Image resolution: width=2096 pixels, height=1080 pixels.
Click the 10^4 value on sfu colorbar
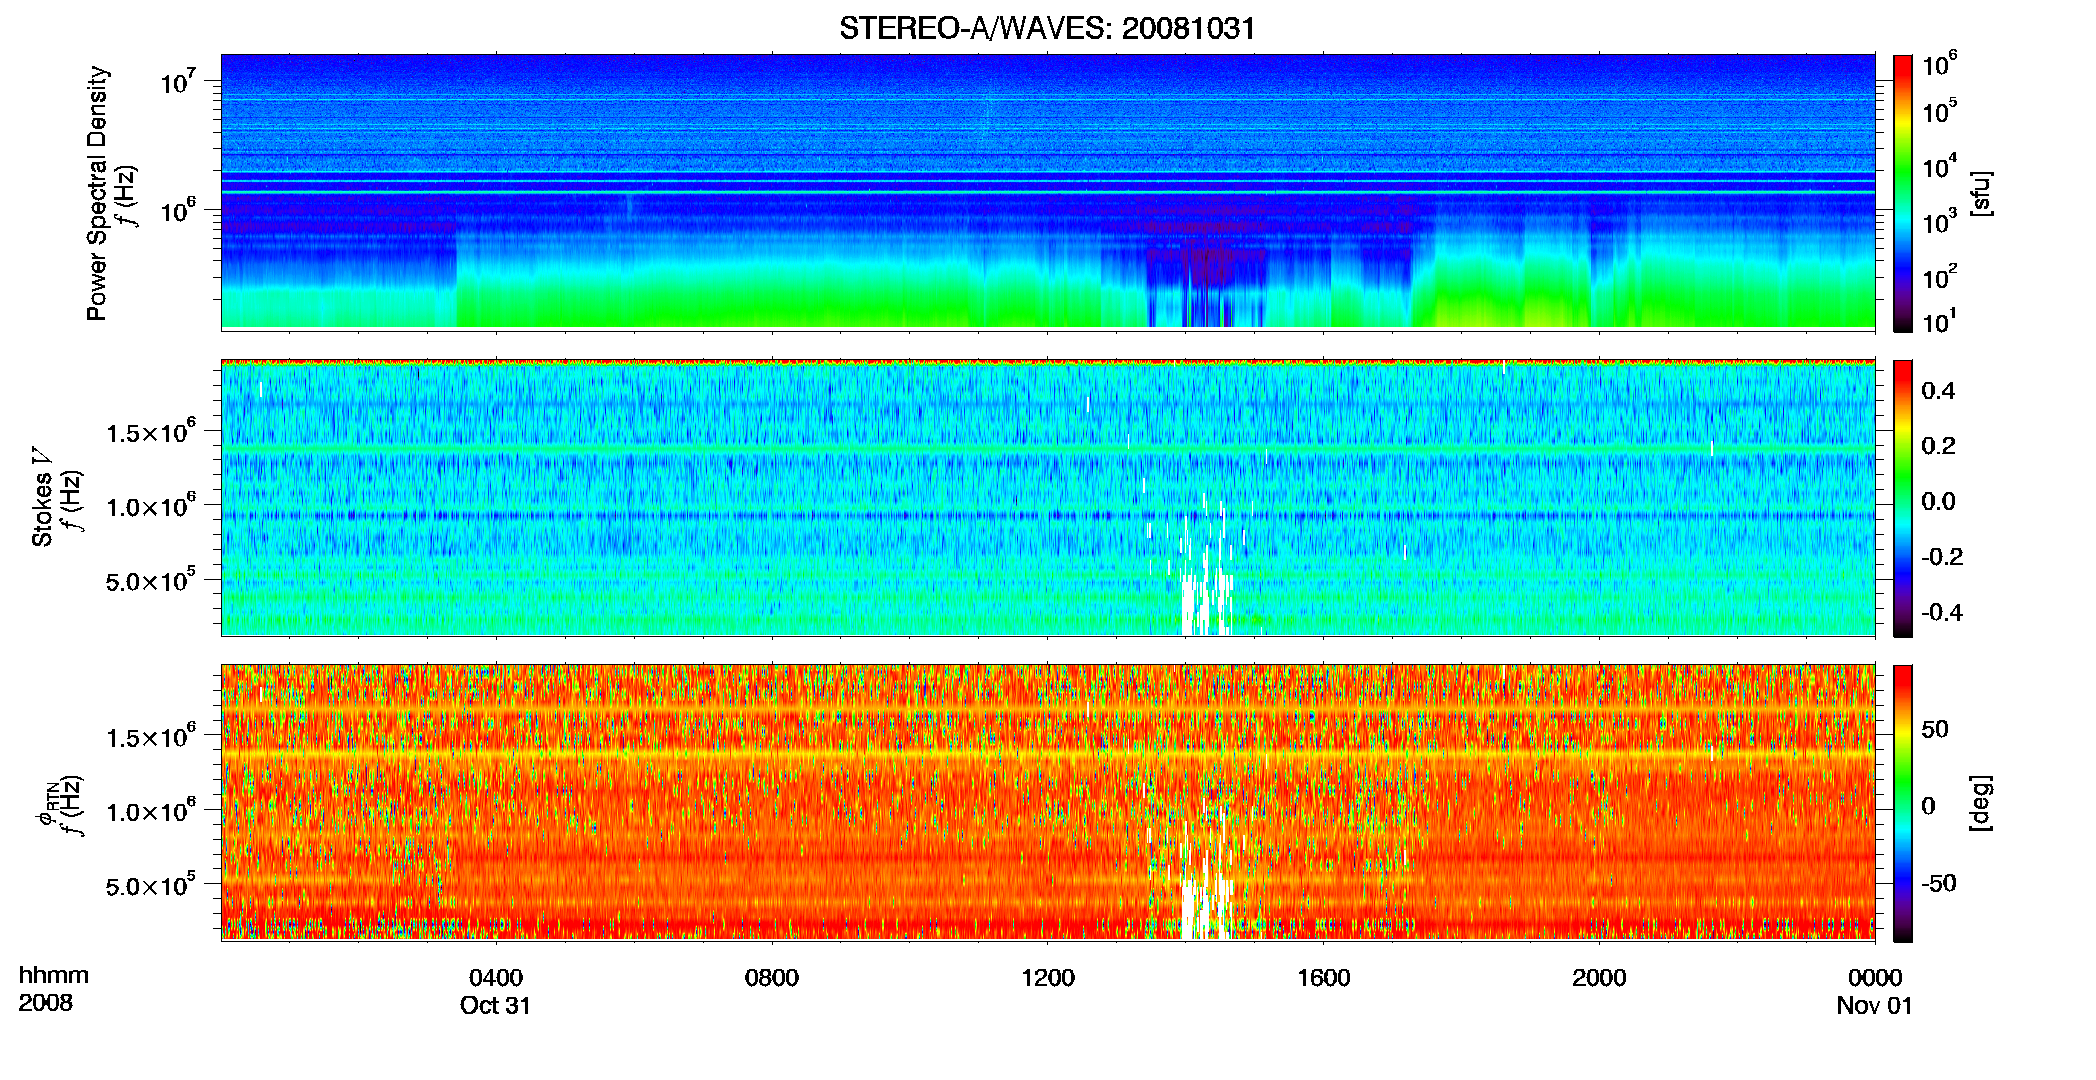[1940, 167]
